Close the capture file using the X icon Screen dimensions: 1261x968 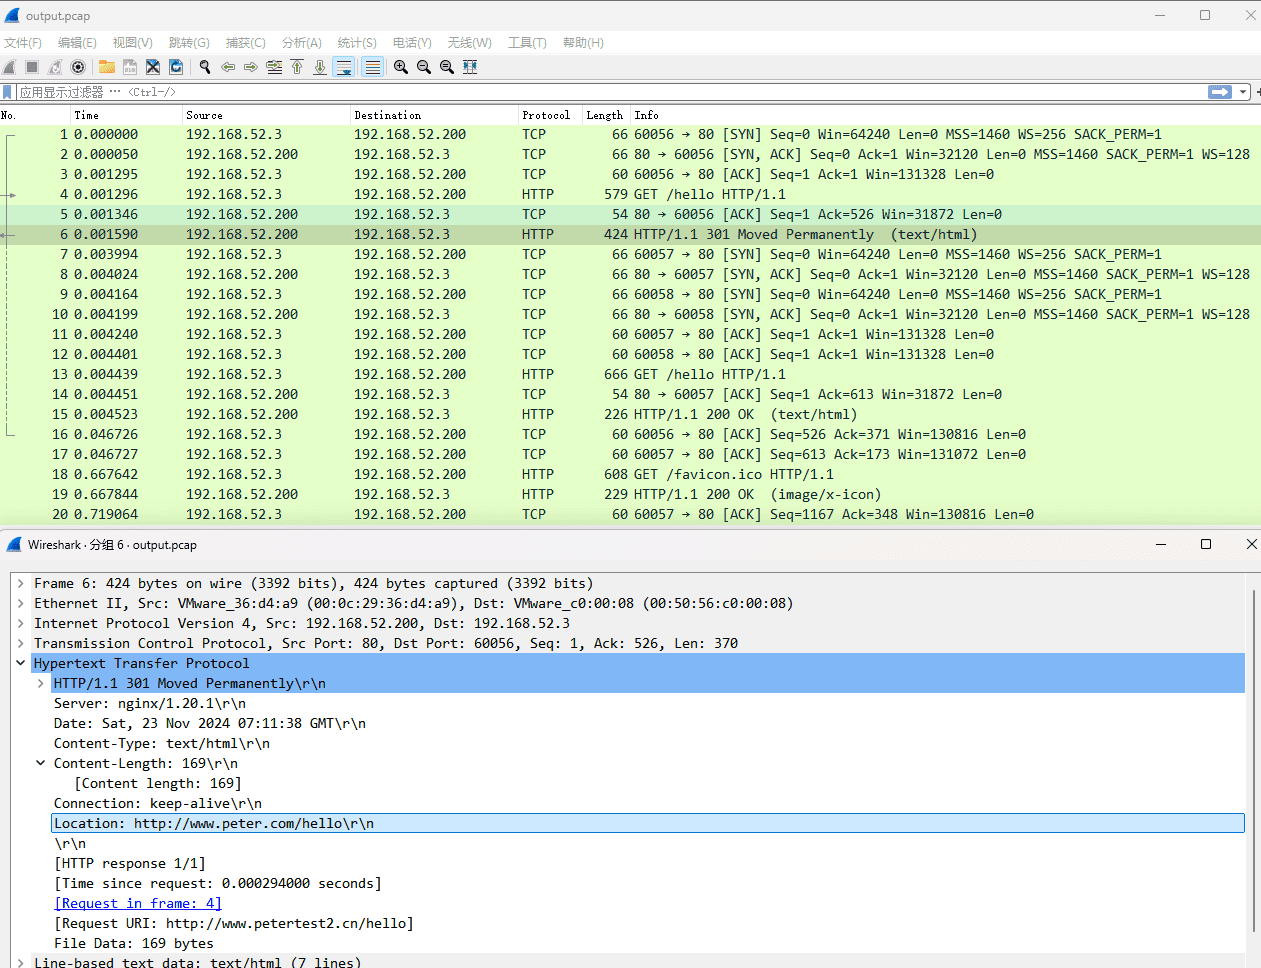153,67
